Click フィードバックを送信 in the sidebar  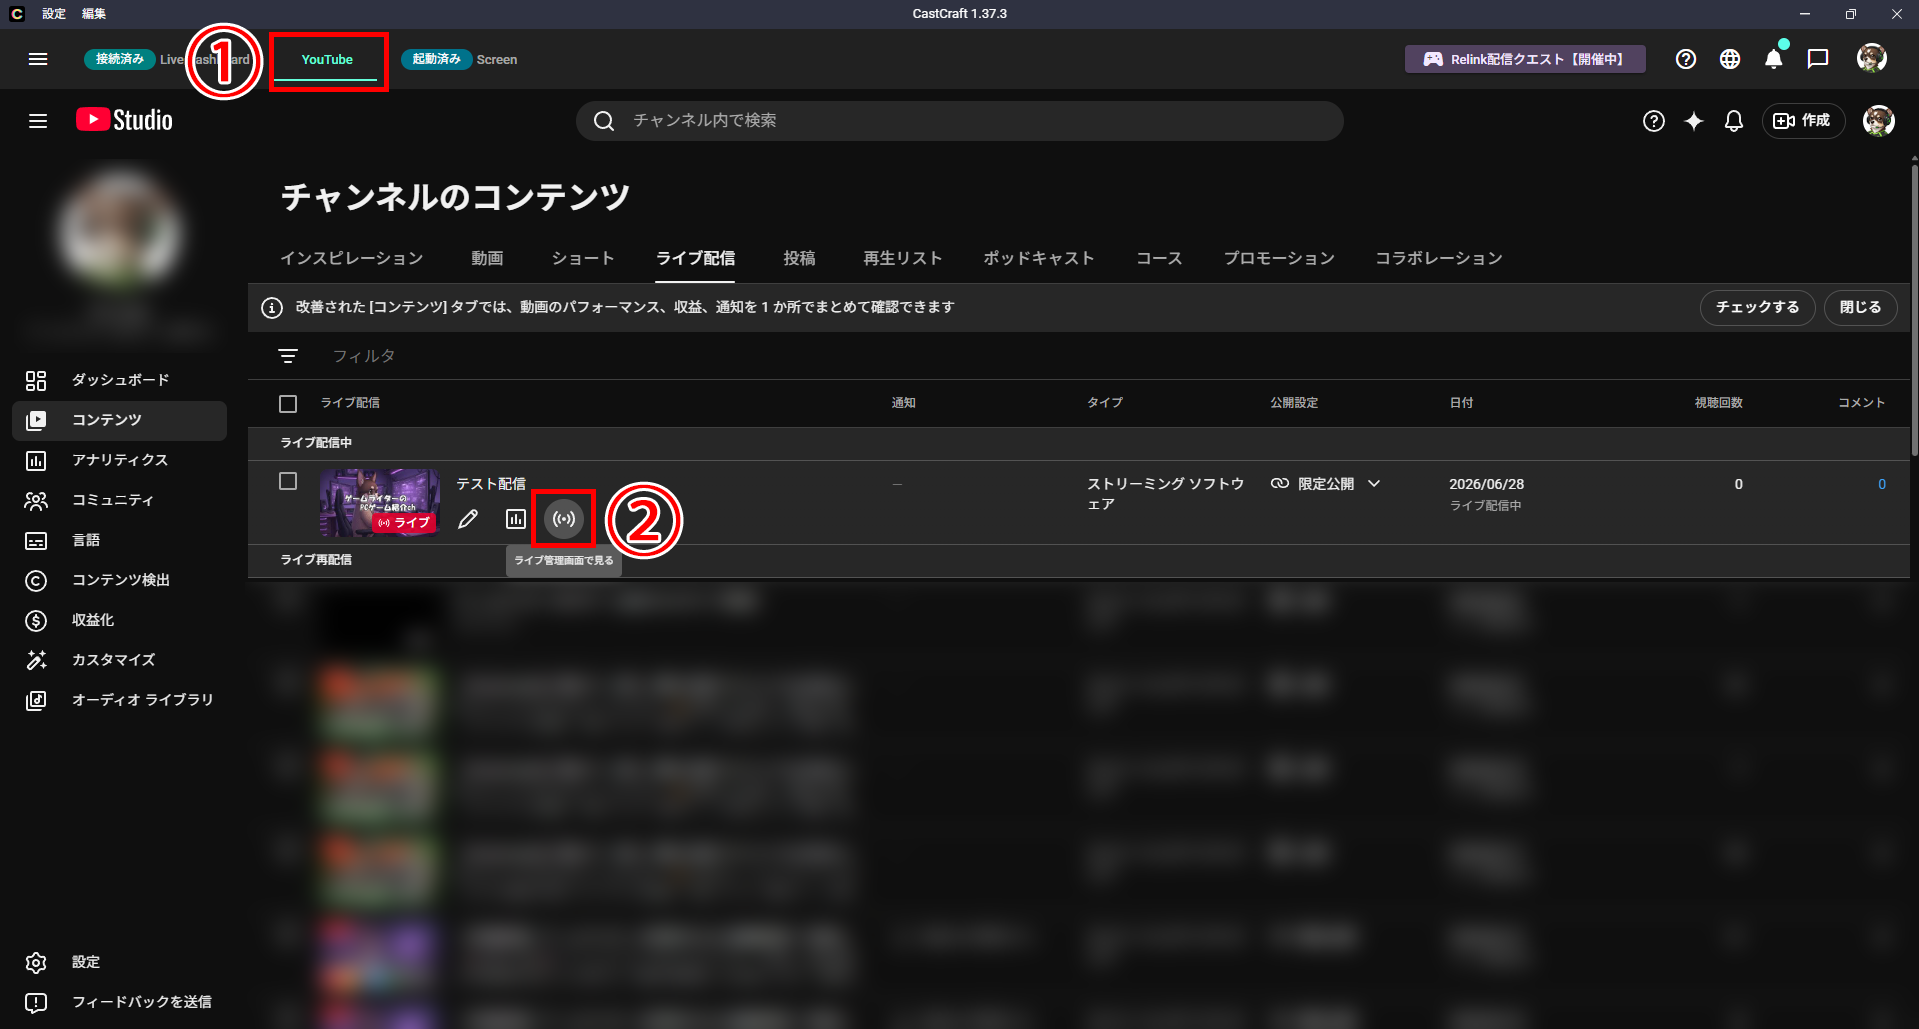(x=119, y=1002)
